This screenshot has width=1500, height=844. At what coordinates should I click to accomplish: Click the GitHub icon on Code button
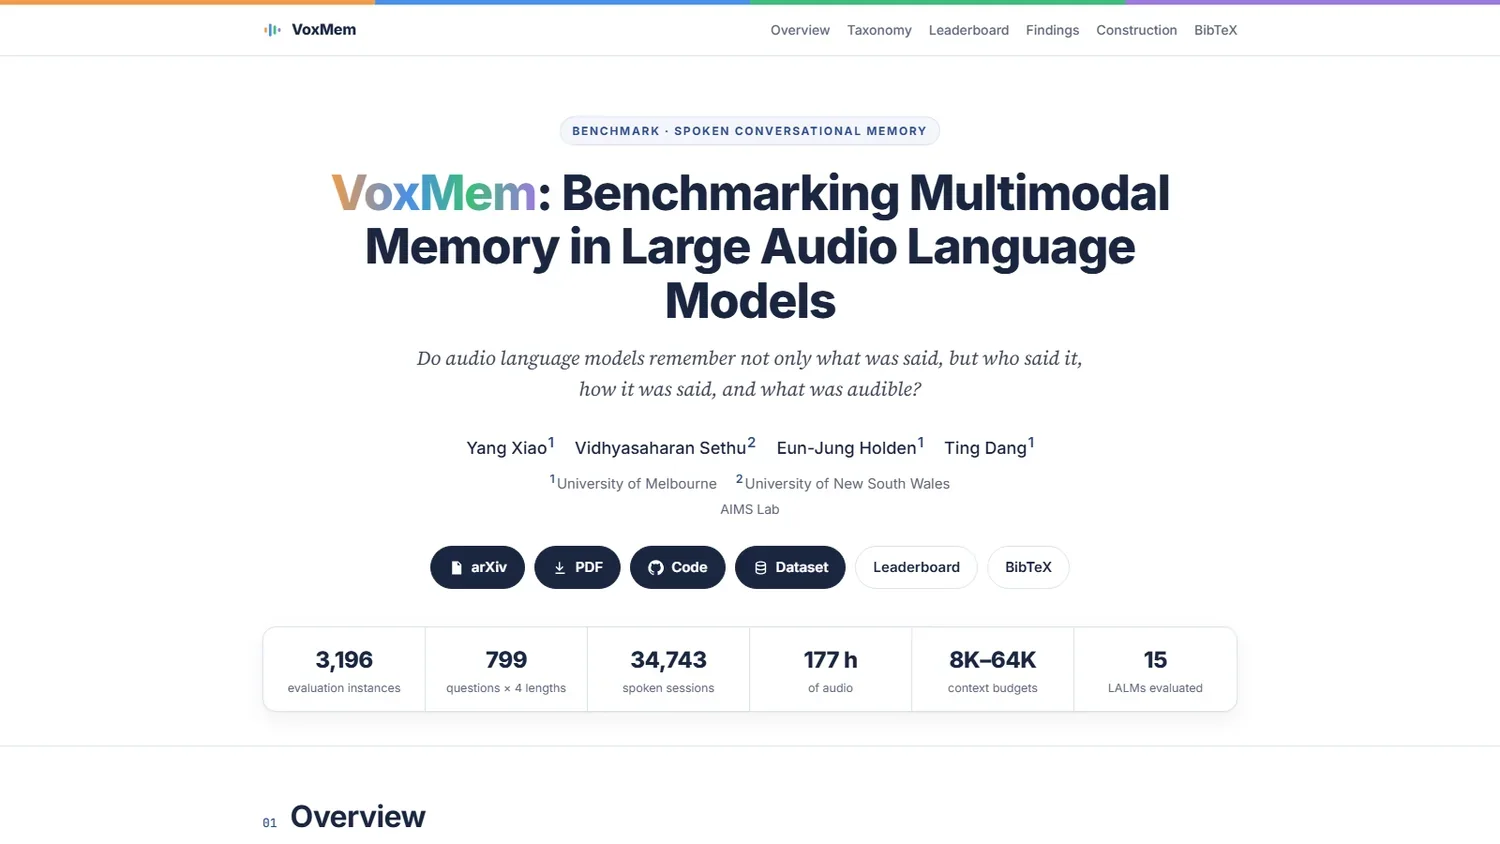point(656,568)
